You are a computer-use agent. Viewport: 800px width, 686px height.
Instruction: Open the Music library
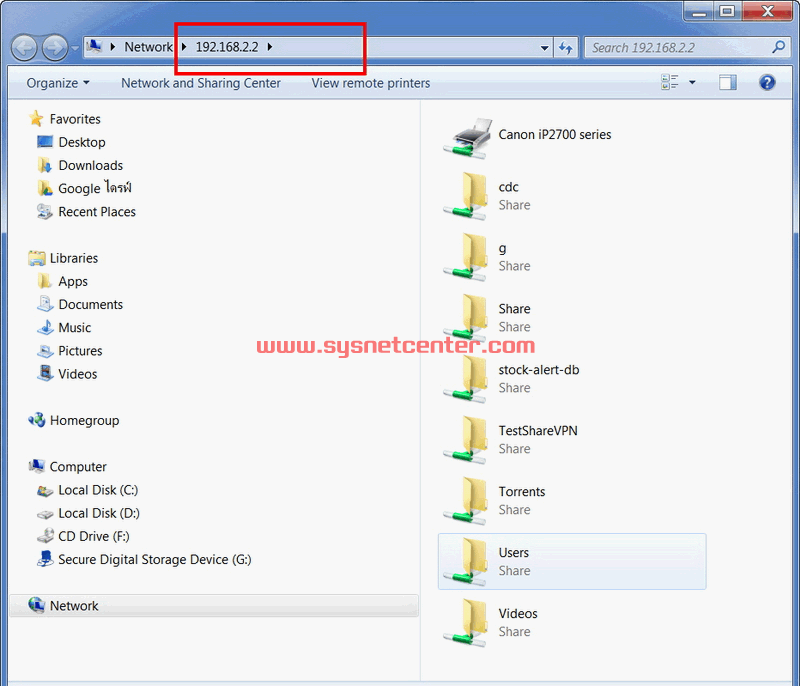tap(74, 327)
